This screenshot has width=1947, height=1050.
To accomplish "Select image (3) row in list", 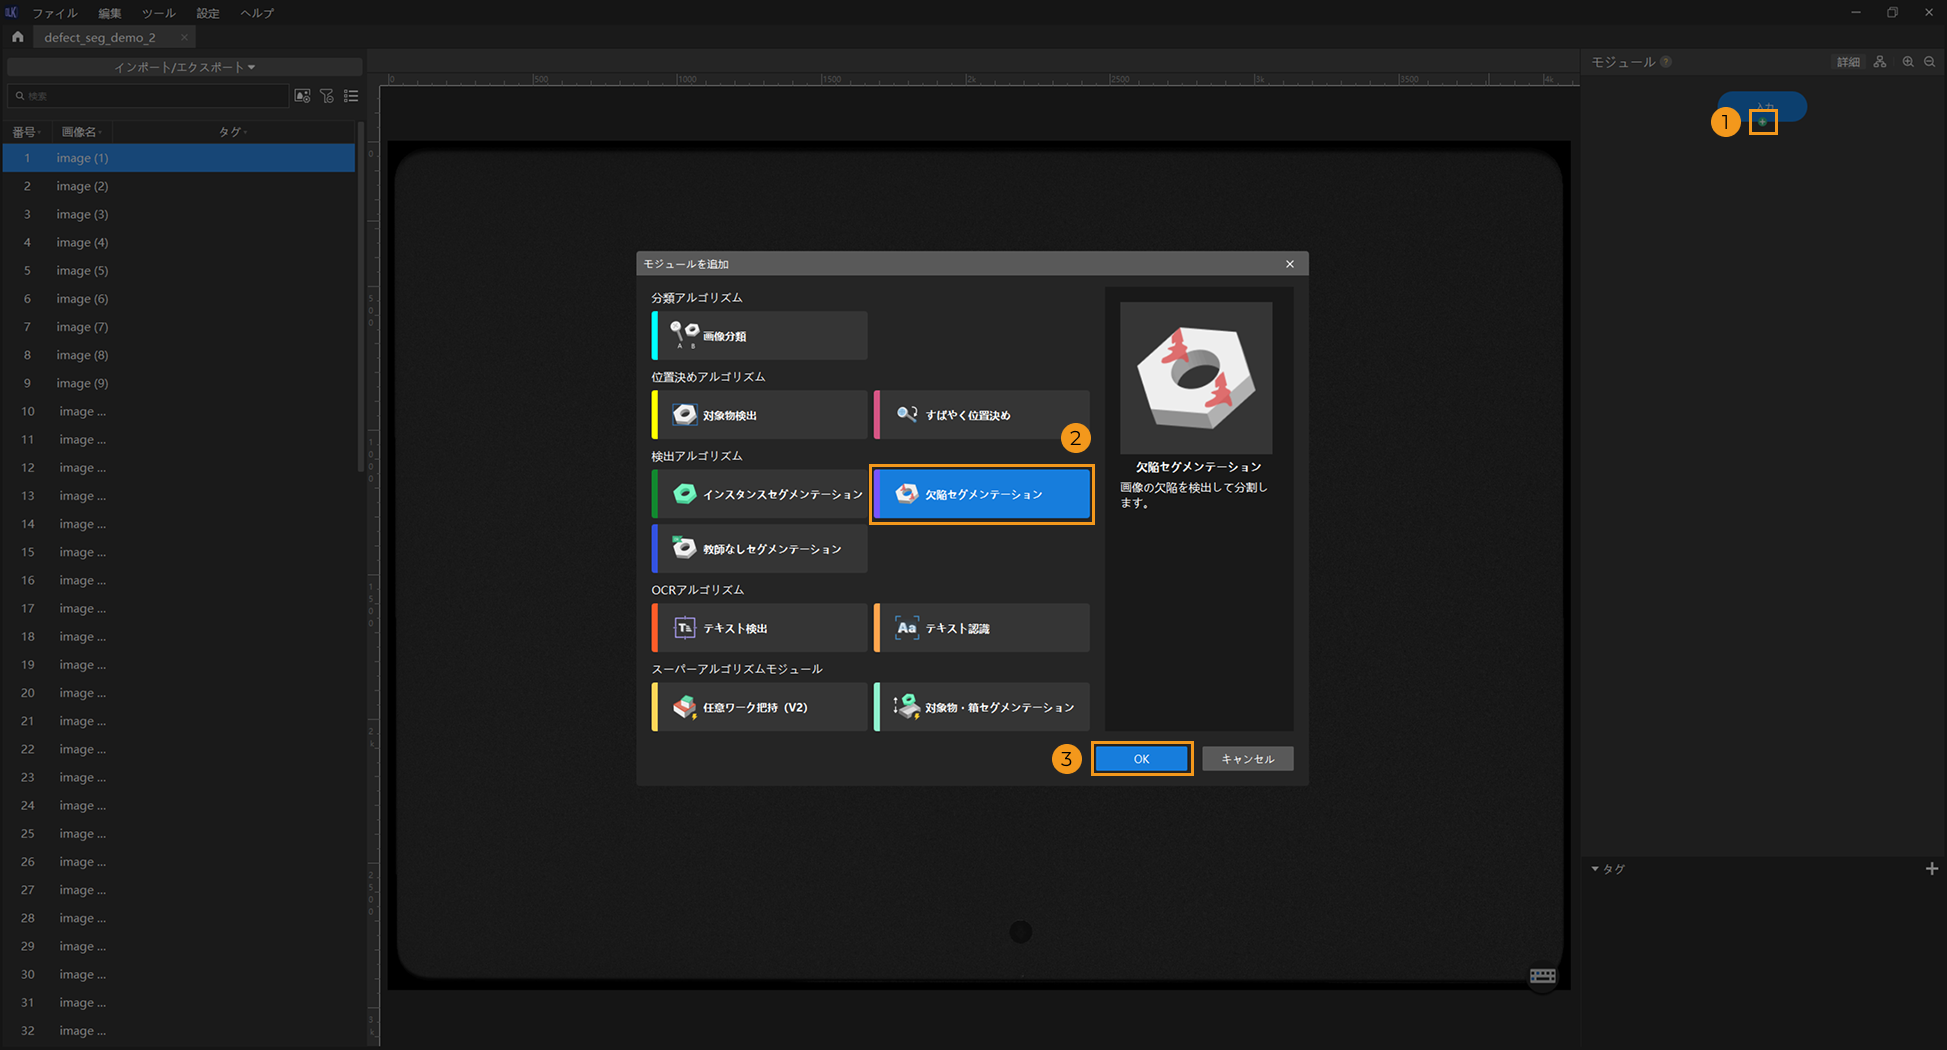I will point(179,214).
